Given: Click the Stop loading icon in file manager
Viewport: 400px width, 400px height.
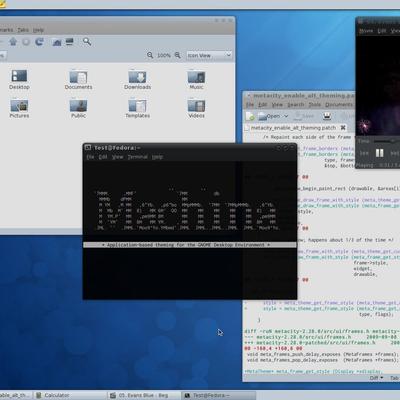Looking at the screenshot, I should [x=26, y=42].
